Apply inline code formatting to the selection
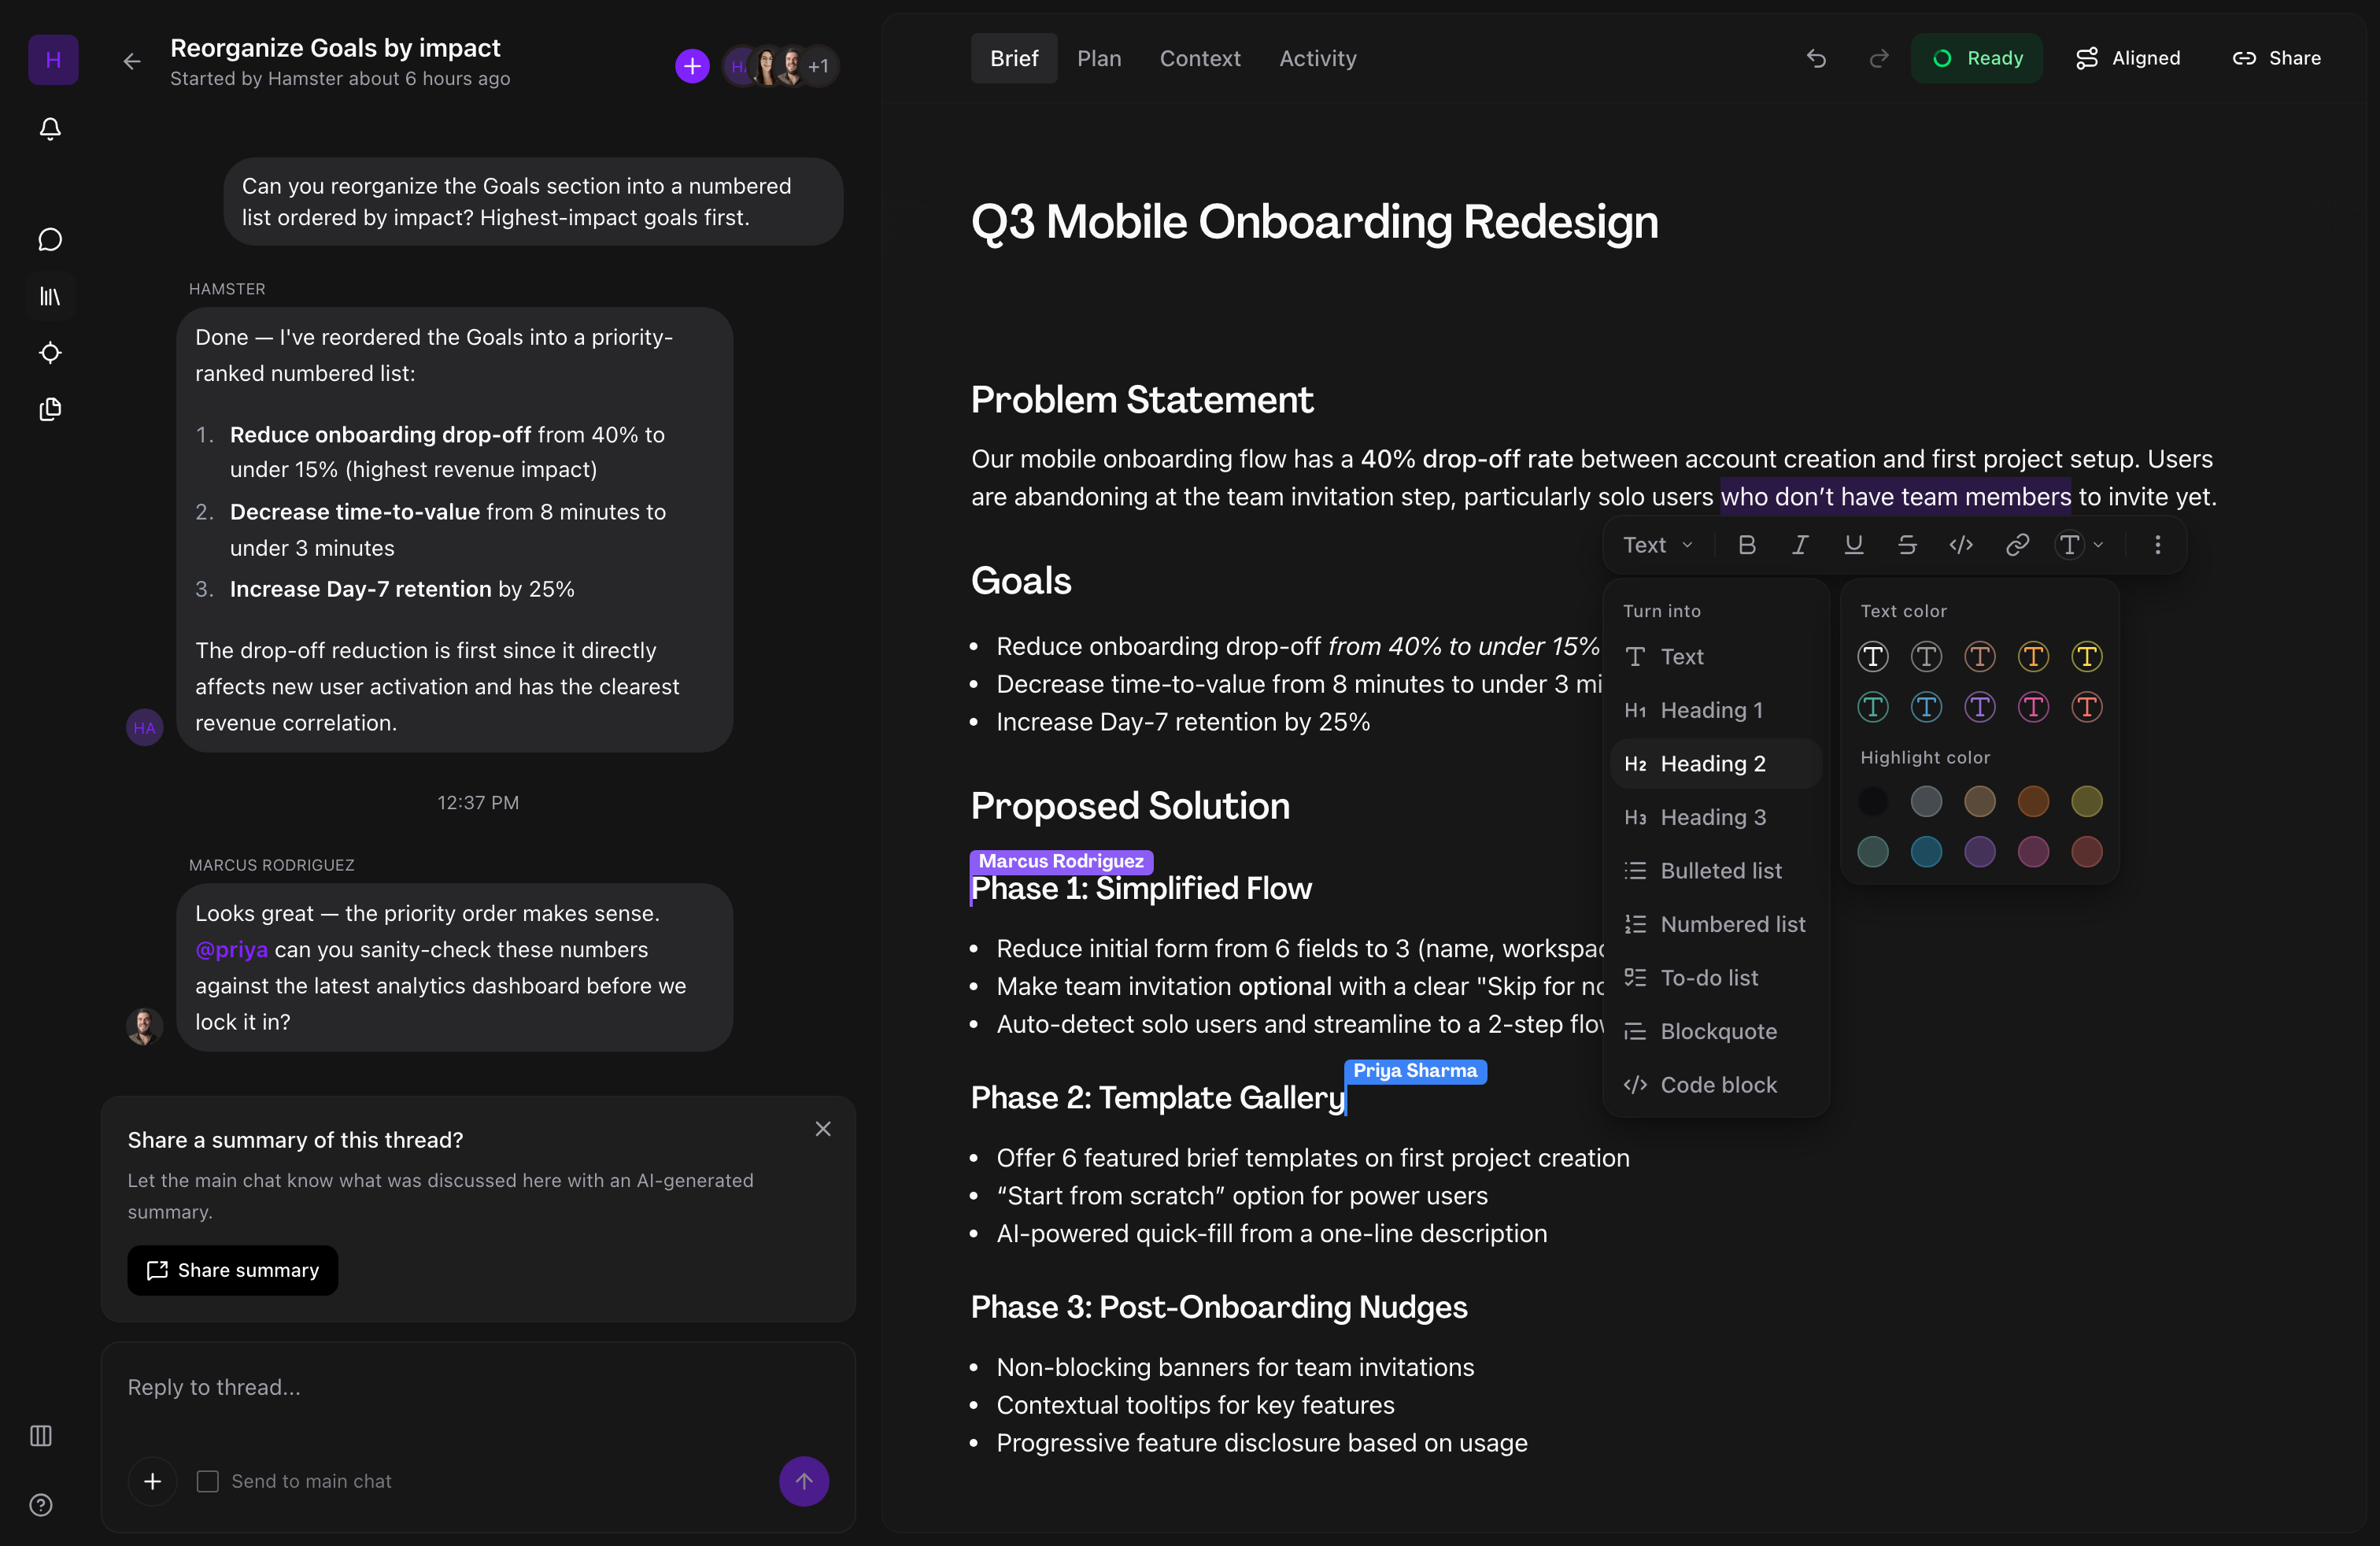 tap(1961, 545)
